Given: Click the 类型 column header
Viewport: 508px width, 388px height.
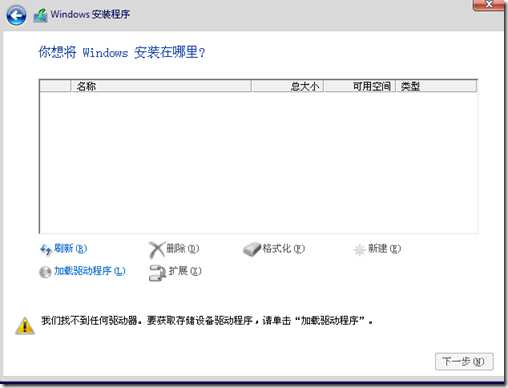Looking at the screenshot, I should tap(436, 86).
